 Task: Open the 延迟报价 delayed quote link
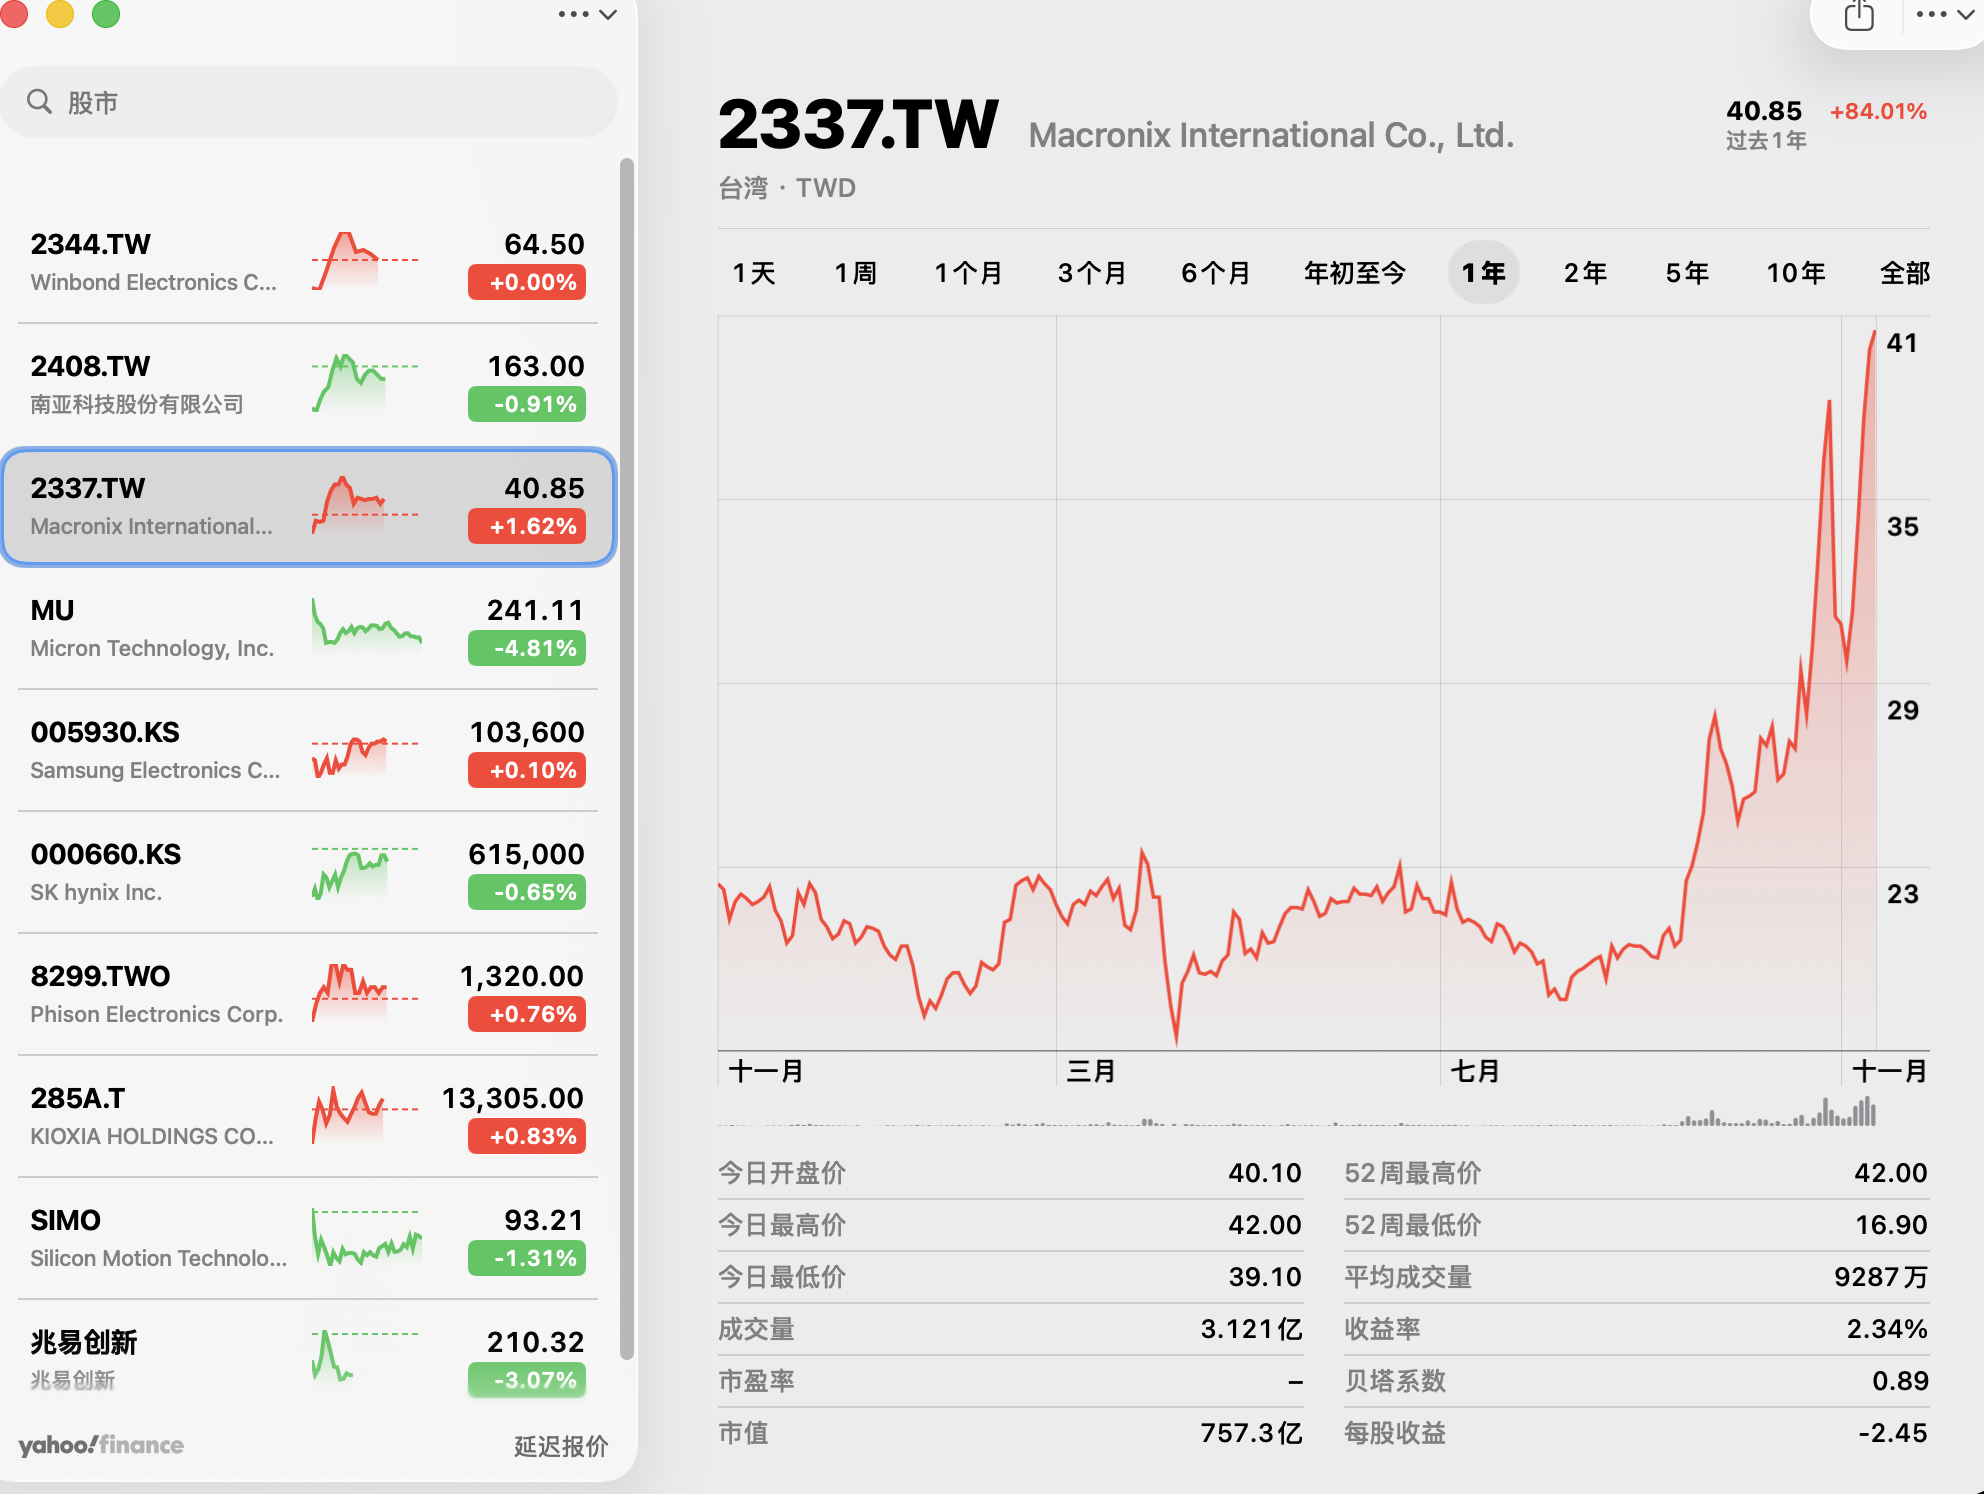tap(560, 1446)
